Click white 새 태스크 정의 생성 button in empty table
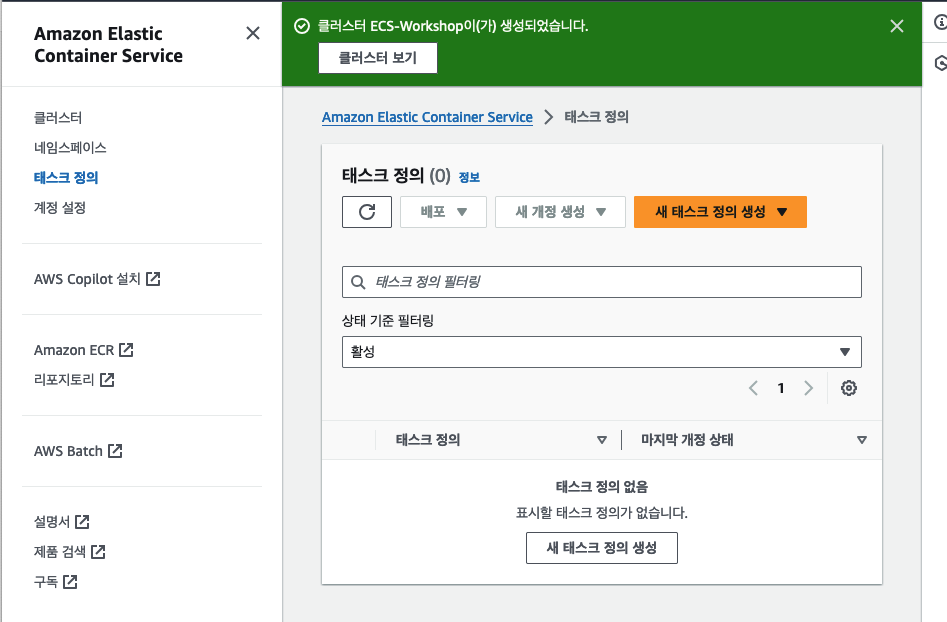 click(x=602, y=548)
